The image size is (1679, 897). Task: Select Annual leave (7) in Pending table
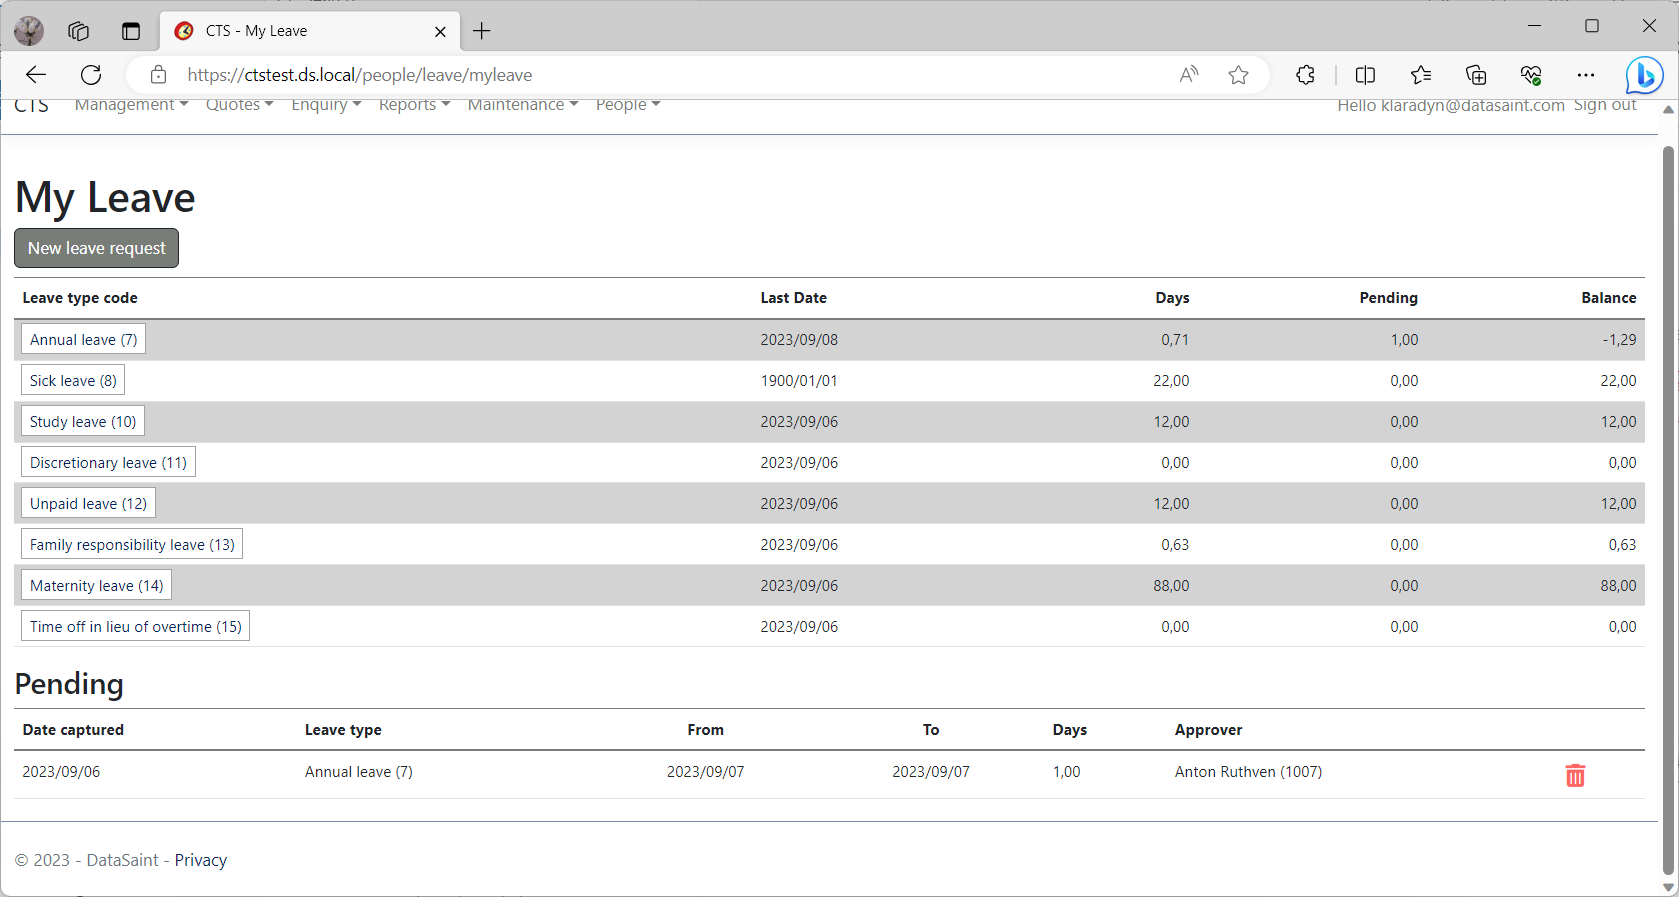pos(358,772)
